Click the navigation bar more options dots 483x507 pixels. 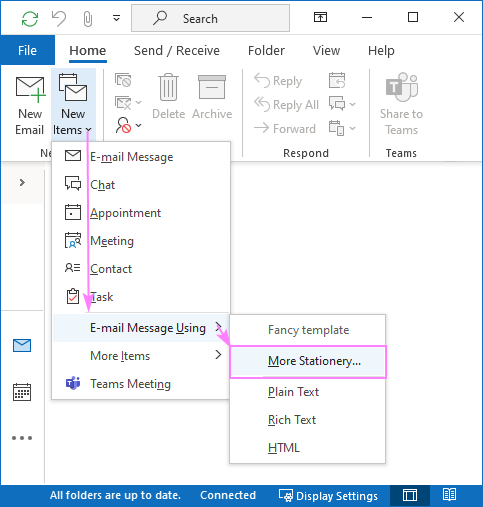pyautogui.click(x=22, y=438)
